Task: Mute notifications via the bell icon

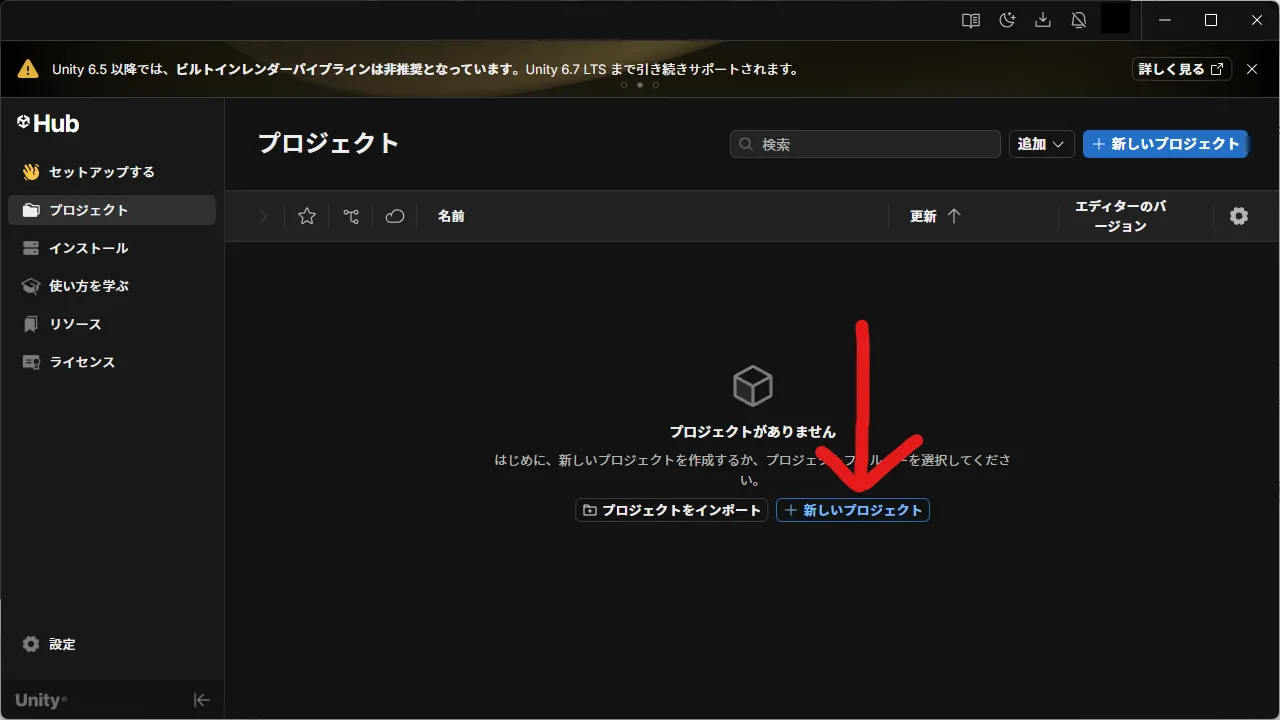Action: point(1079,19)
